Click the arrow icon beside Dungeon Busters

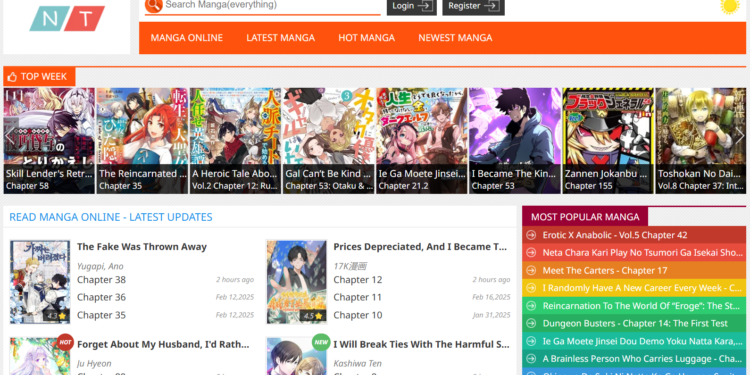pos(530,323)
